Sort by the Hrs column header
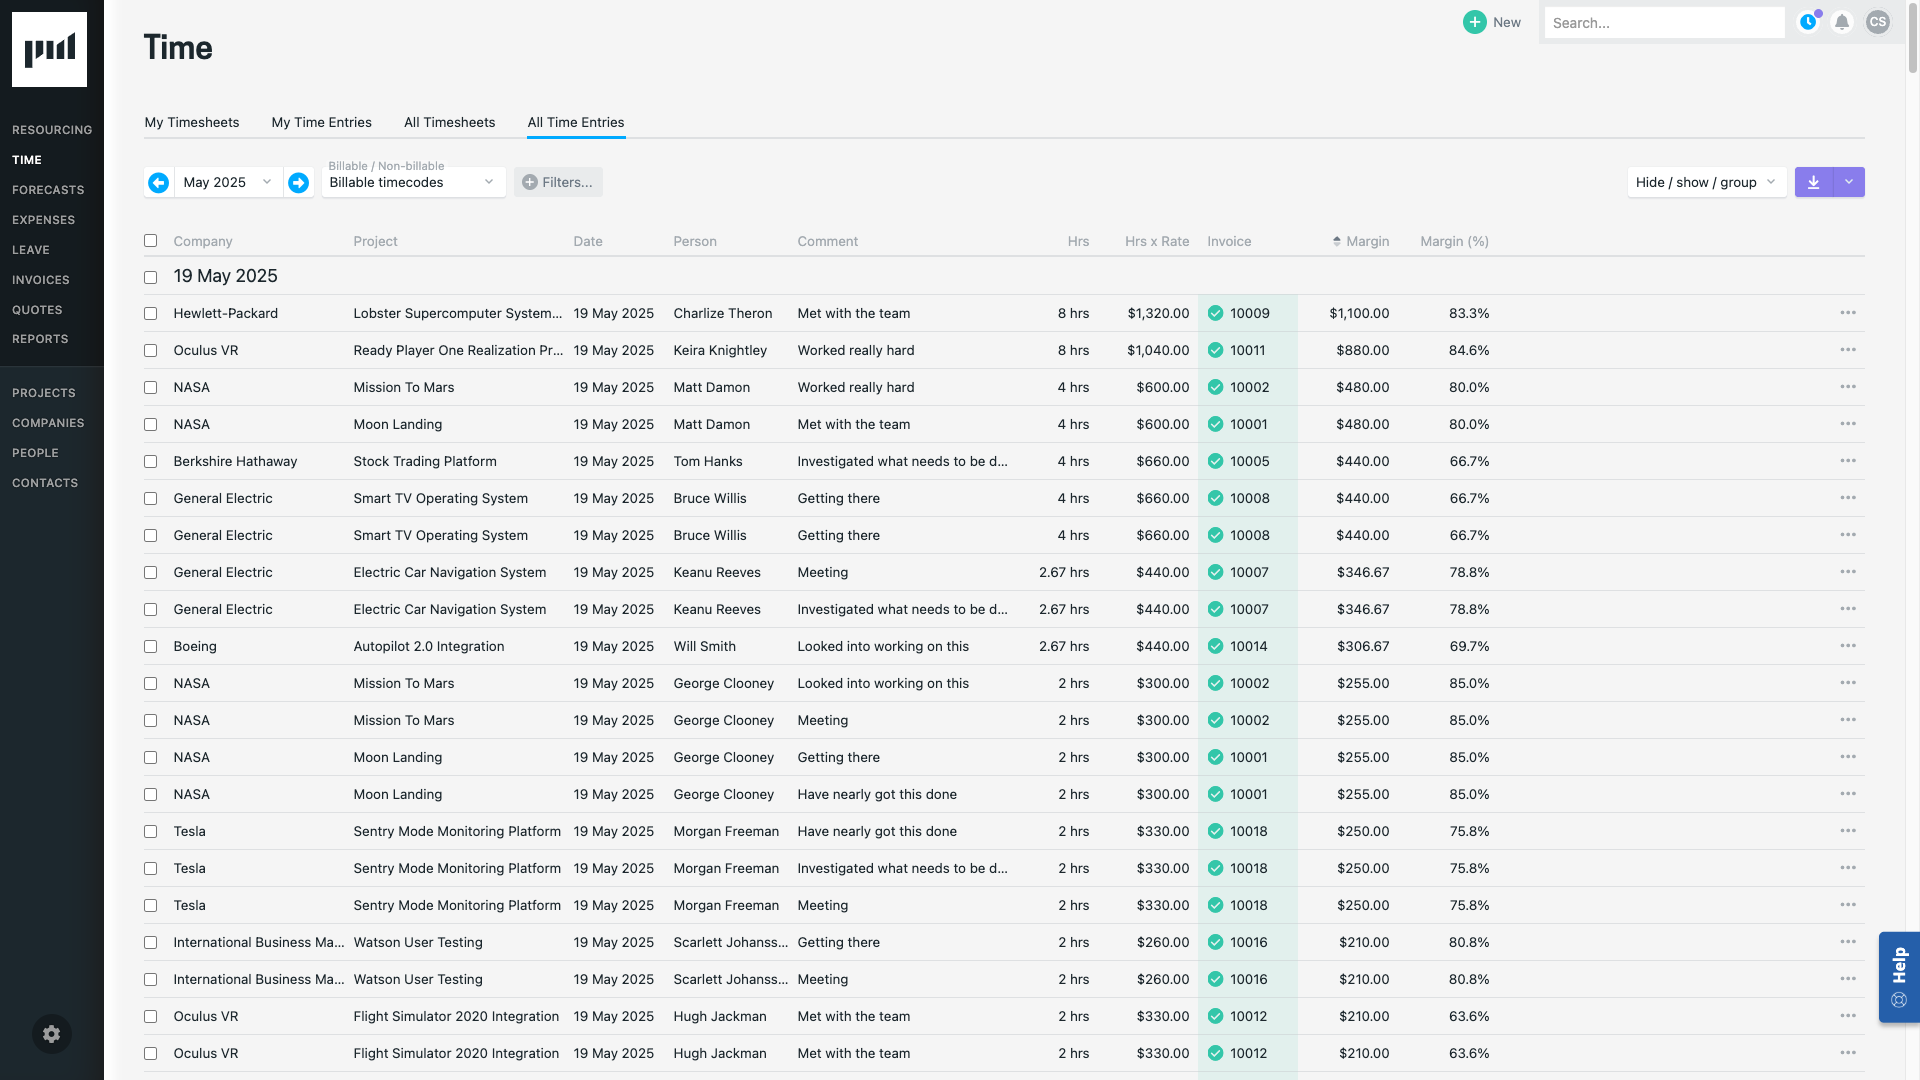Screen dimensions: 1920x1080 (1078, 241)
